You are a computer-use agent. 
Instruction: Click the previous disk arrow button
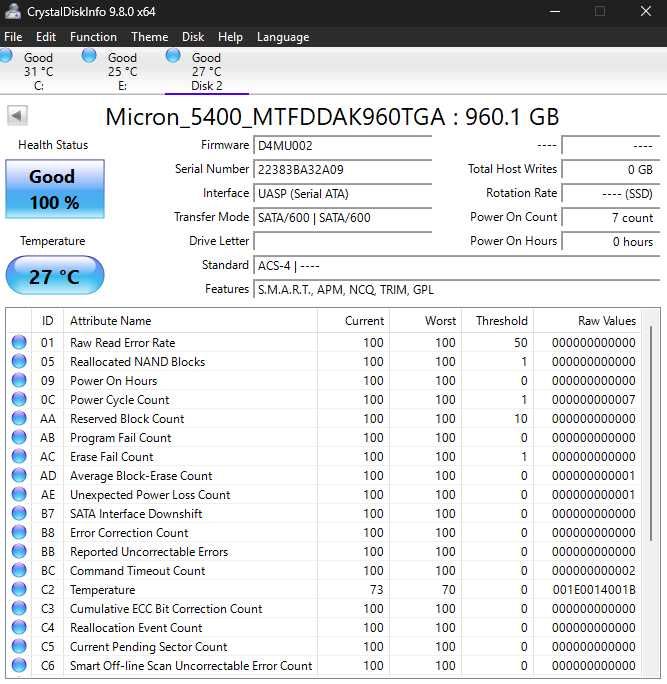point(17,116)
